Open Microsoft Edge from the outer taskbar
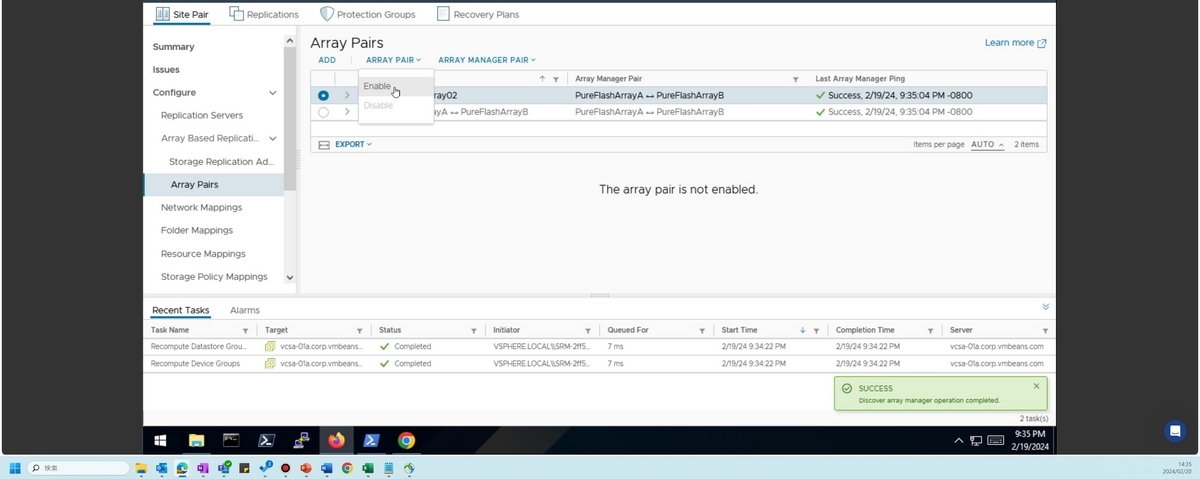The image size is (1200, 479). coord(182,468)
